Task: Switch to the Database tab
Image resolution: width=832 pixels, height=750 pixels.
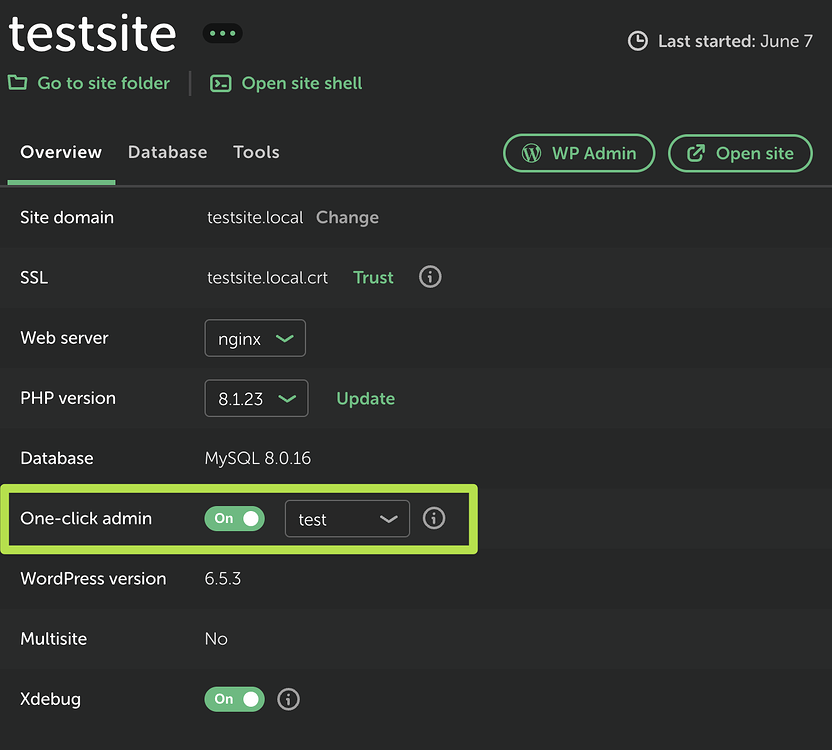Action: click(x=167, y=152)
